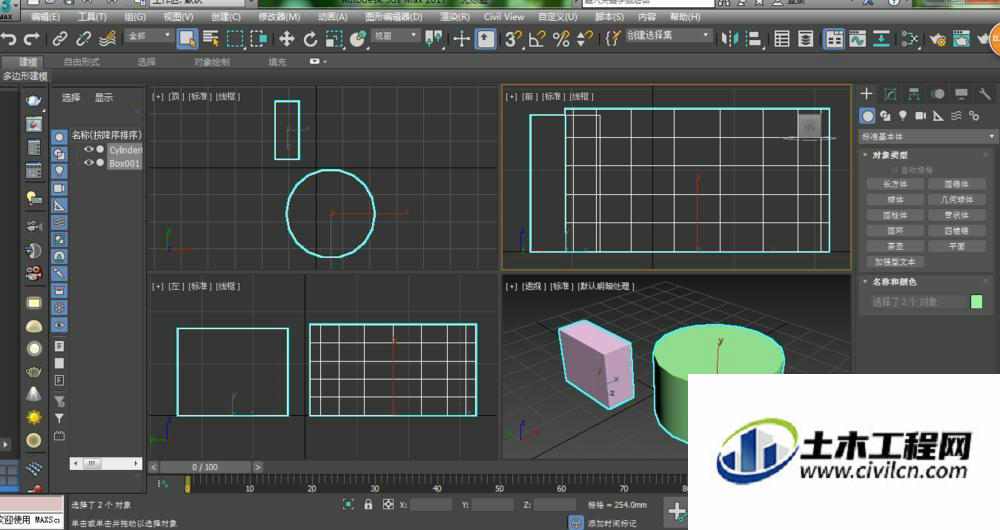Open the Utilities wrench panel tab
Image resolution: width=1000 pixels, height=530 pixels.
pyautogui.click(x=985, y=94)
